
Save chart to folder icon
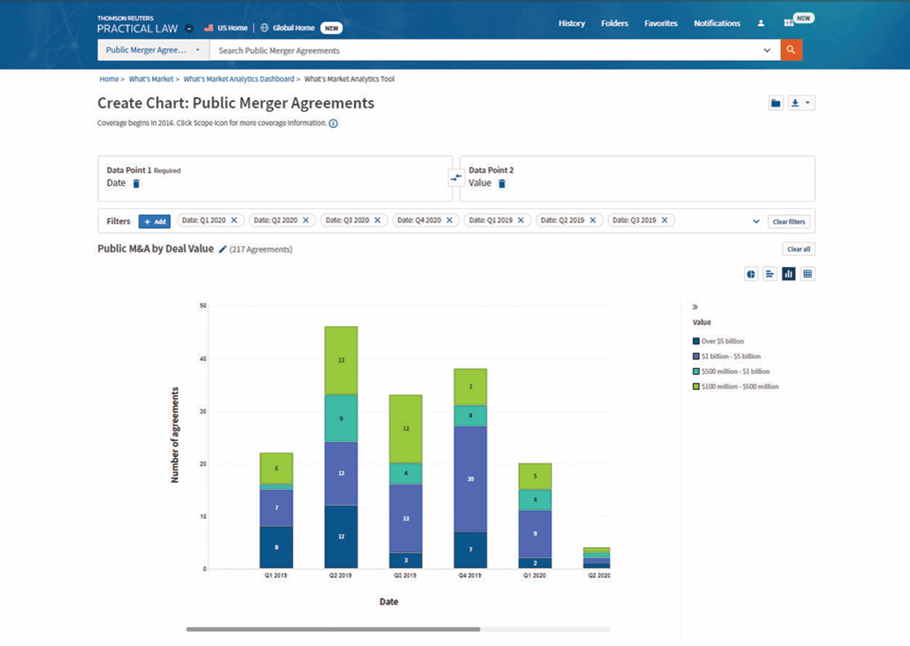pyautogui.click(x=775, y=103)
